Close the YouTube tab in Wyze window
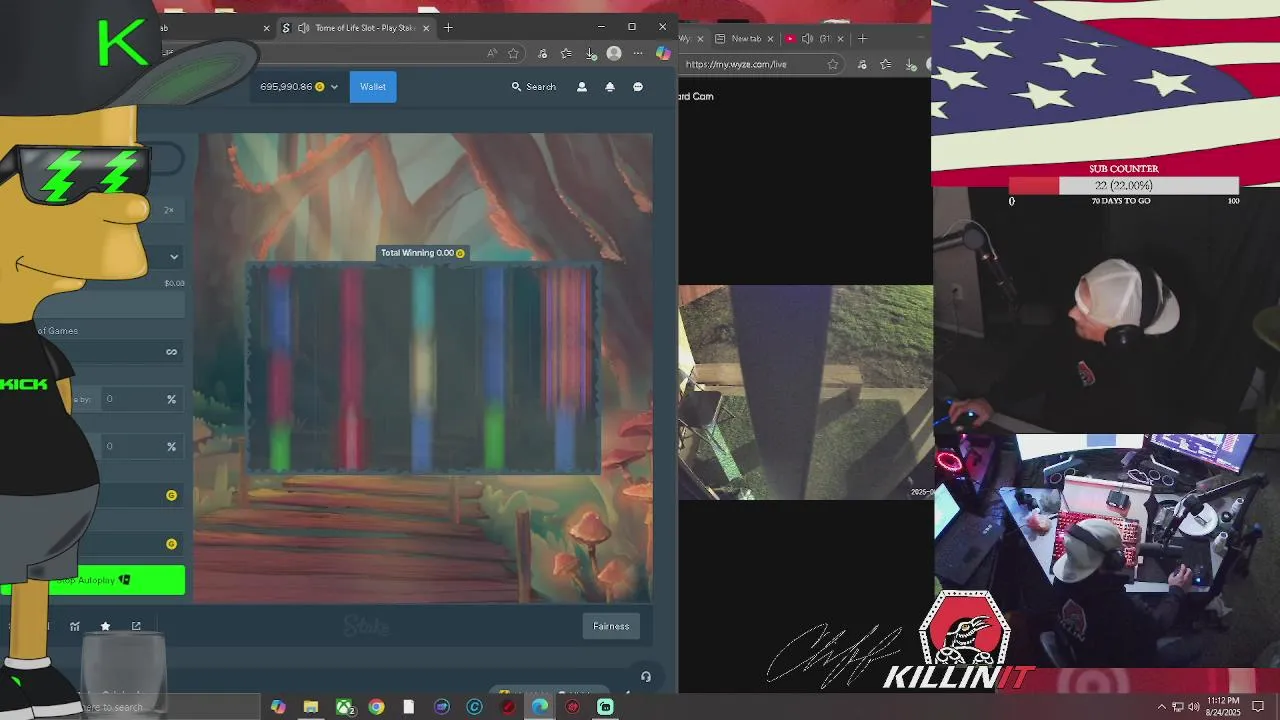 [x=840, y=39]
